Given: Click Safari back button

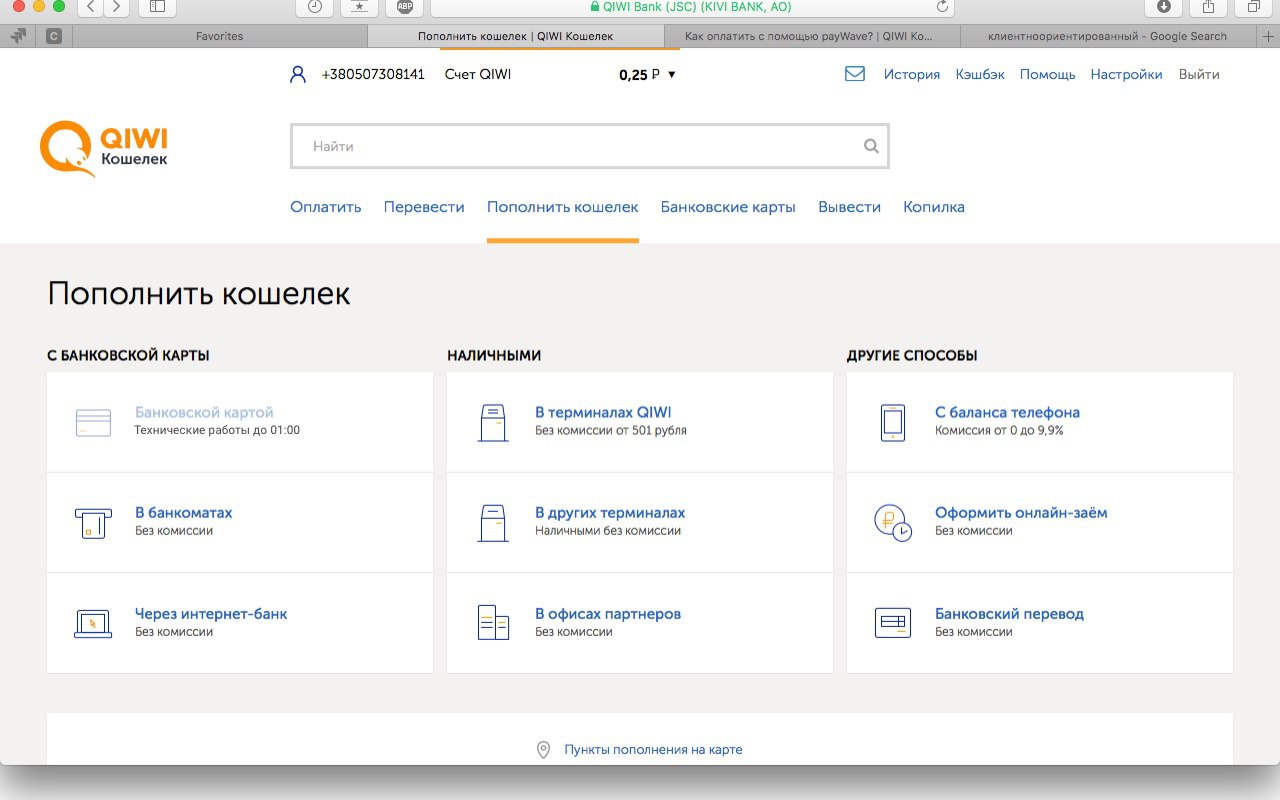Looking at the screenshot, I should pos(90,7).
